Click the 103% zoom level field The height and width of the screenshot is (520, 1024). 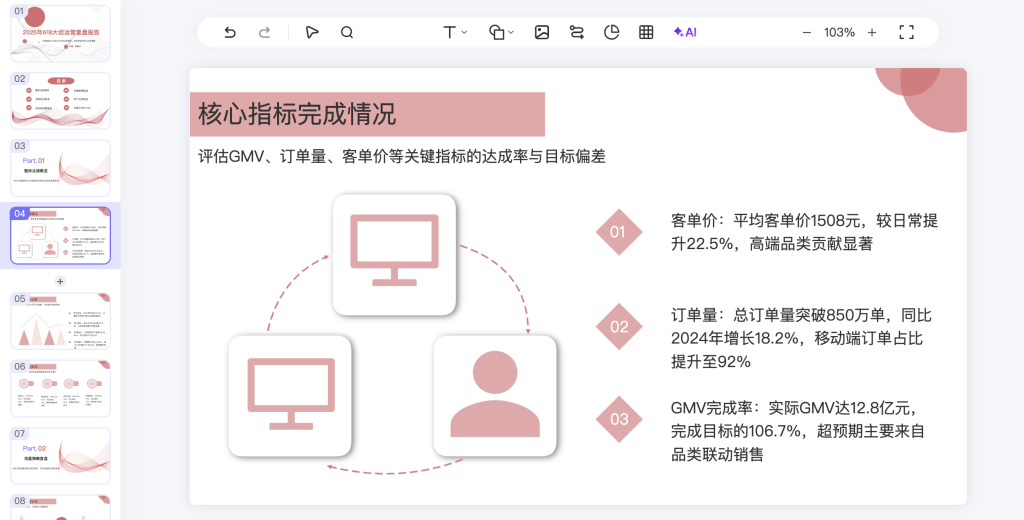click(x=839, y=32)
